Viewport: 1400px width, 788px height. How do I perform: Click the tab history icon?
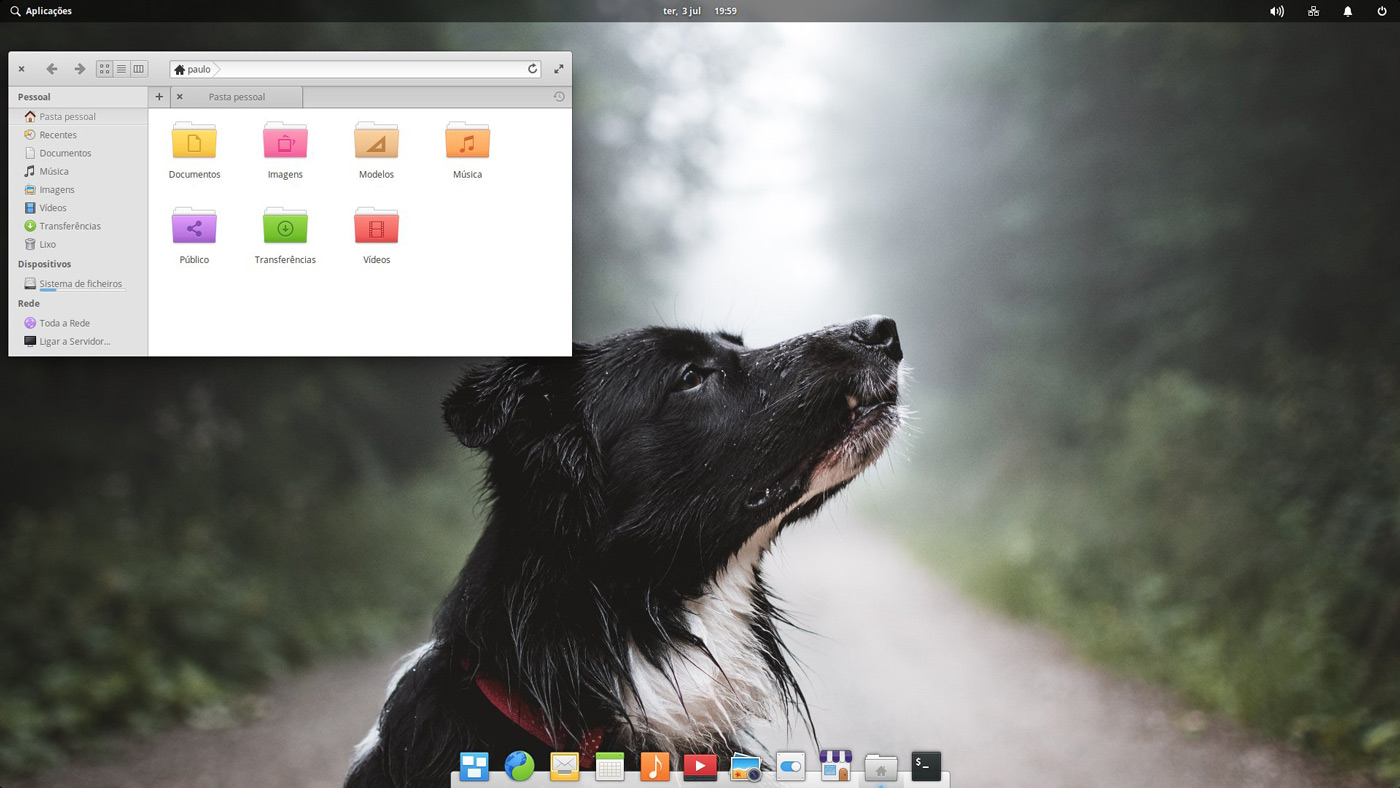(x=559, y=97)
